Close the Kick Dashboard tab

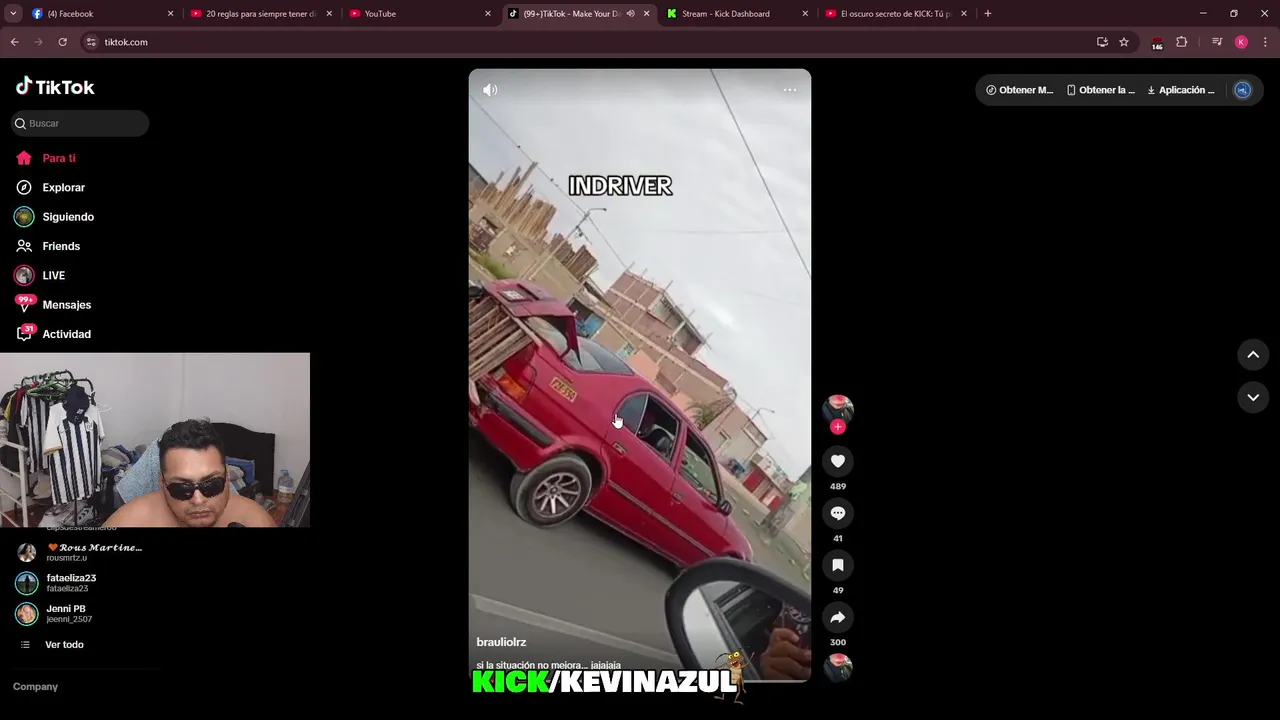[805, 14]
